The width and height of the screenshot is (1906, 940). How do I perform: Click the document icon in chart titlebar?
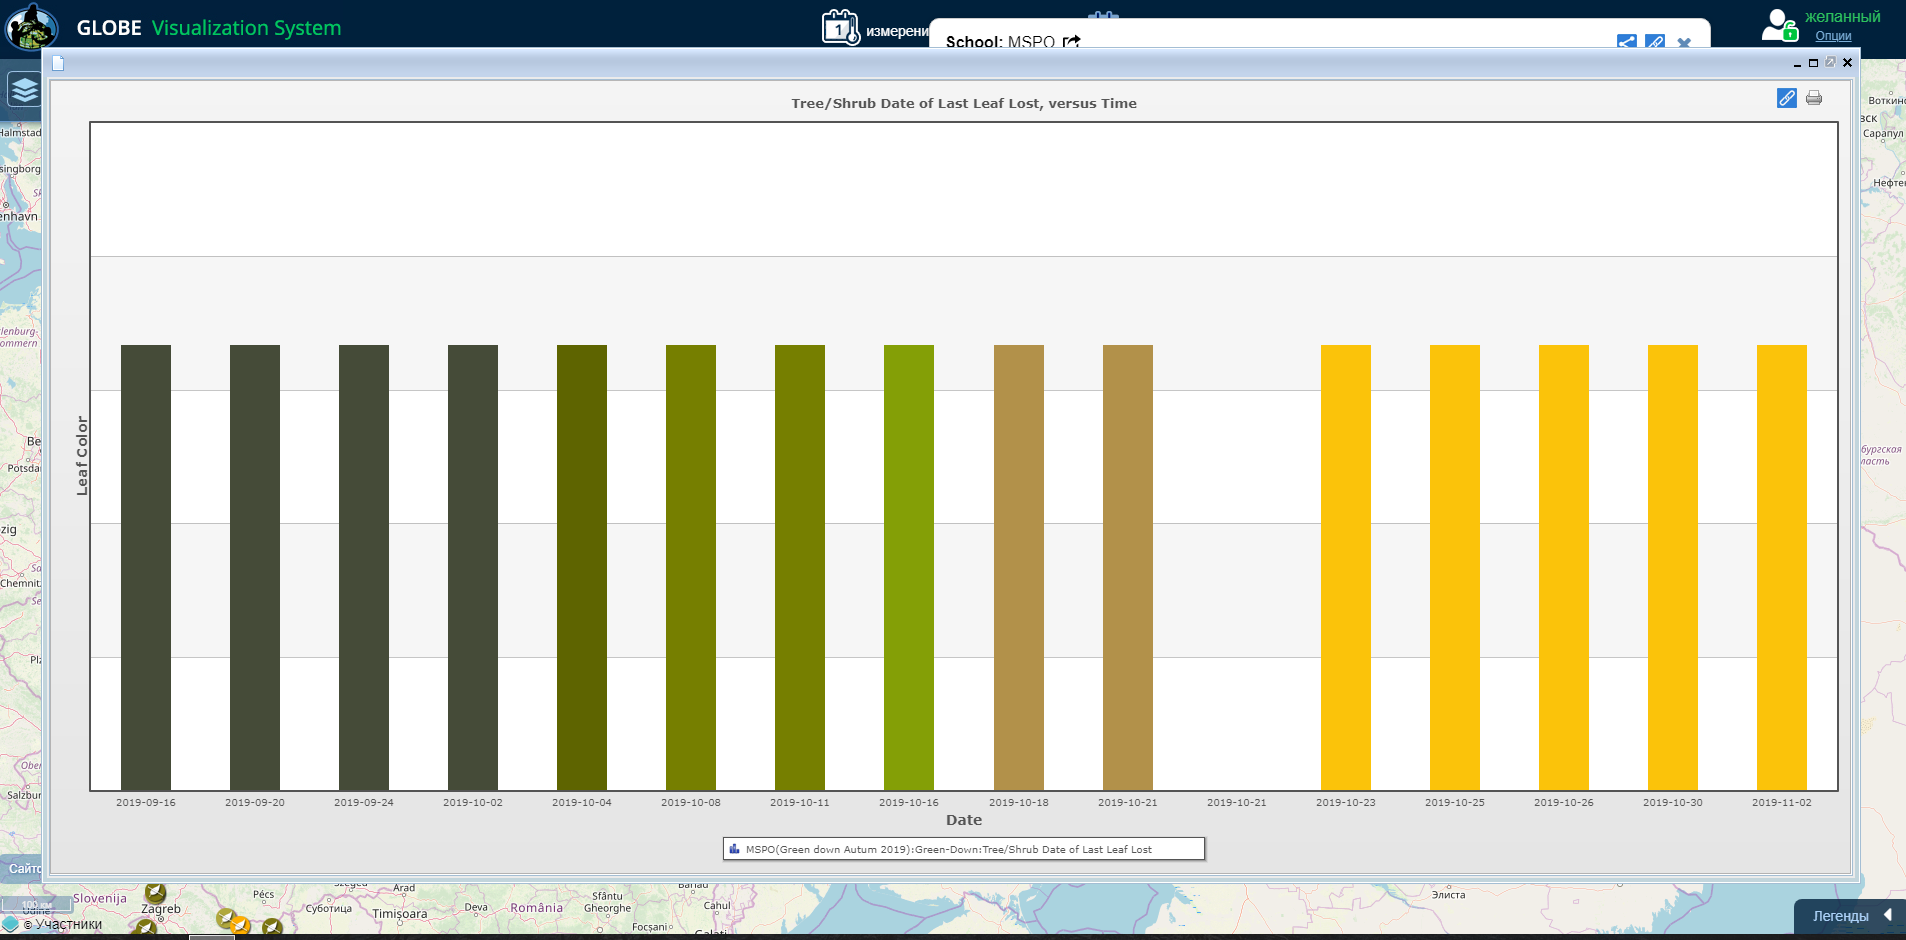[58, 63]
